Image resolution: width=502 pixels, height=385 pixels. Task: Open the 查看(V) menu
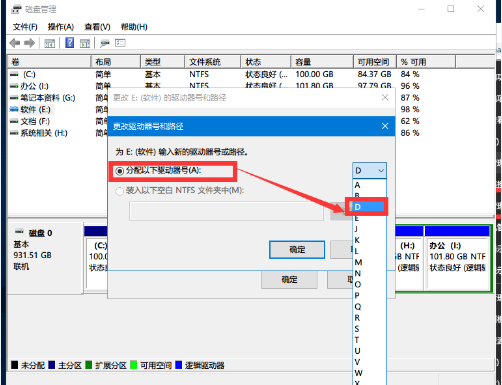tap(97, 27)
